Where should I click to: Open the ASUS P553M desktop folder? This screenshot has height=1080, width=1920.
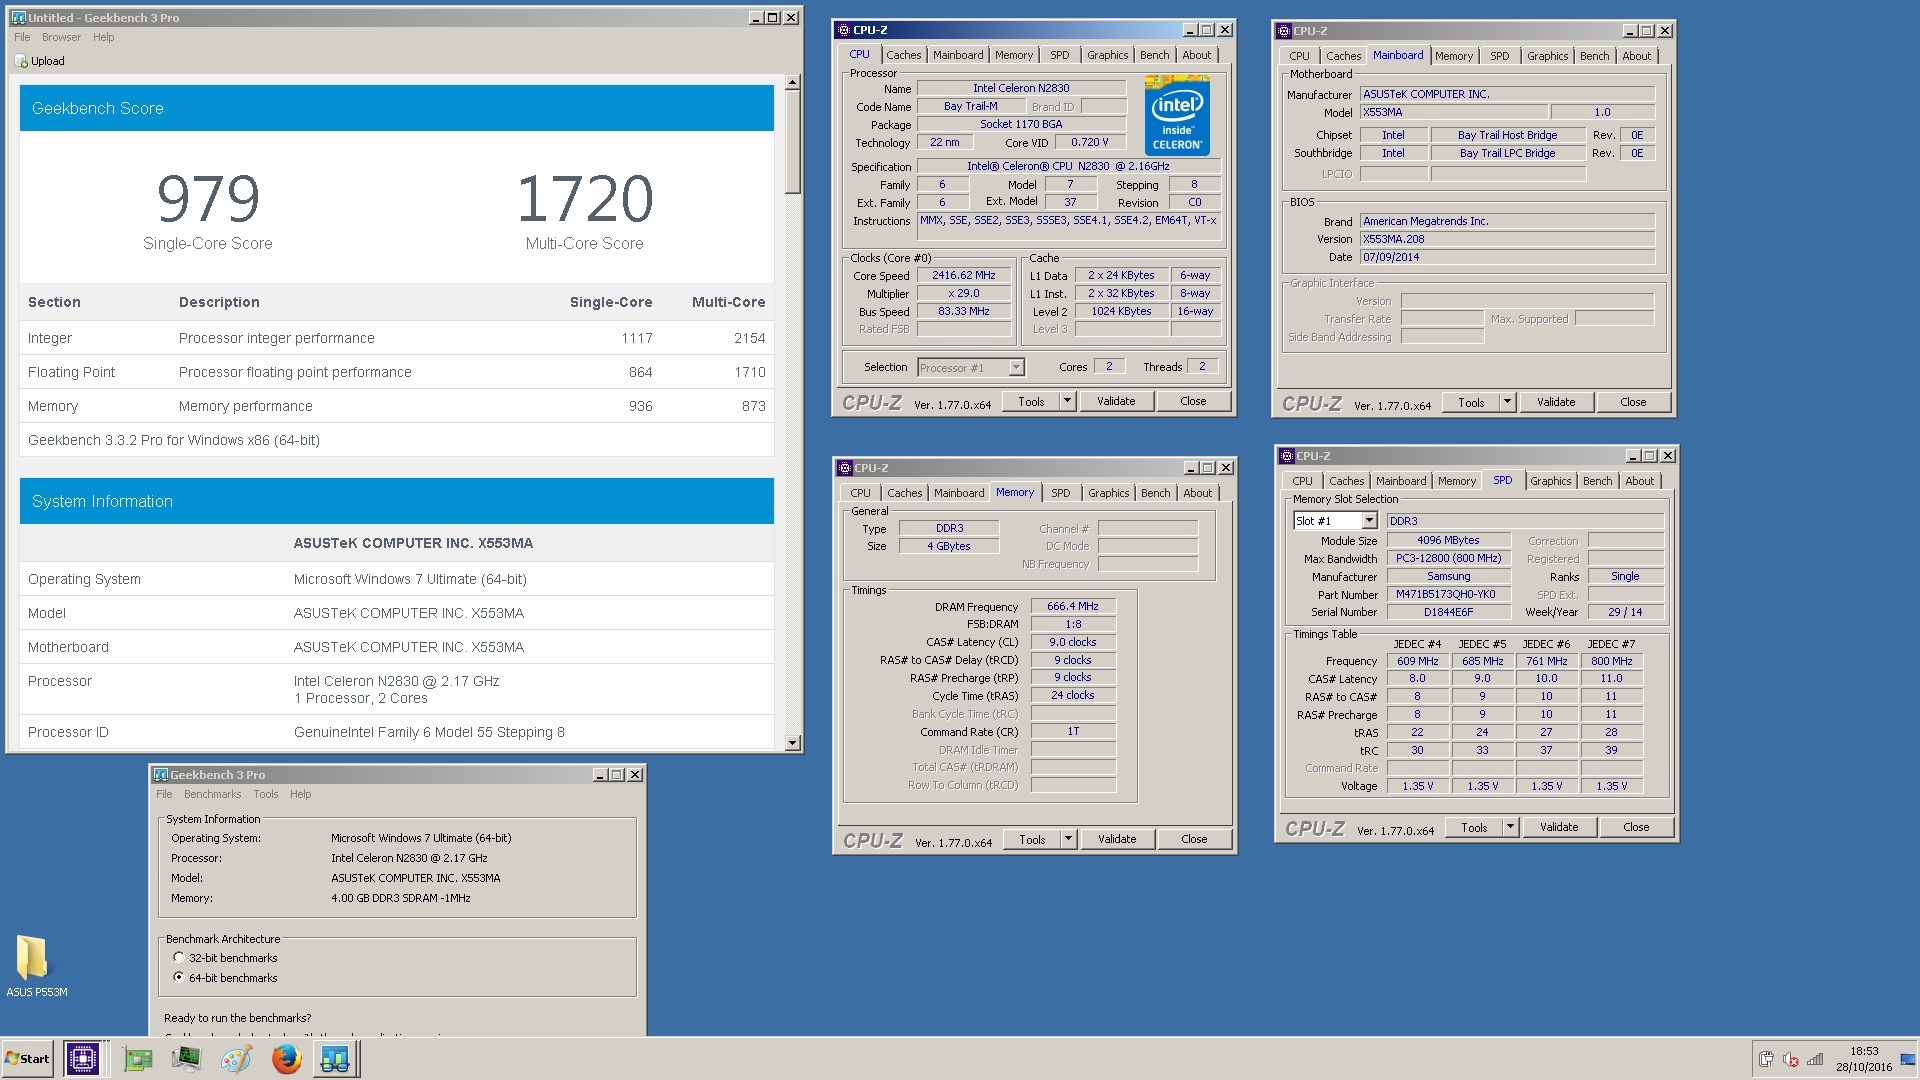click(x=36, y=966)
